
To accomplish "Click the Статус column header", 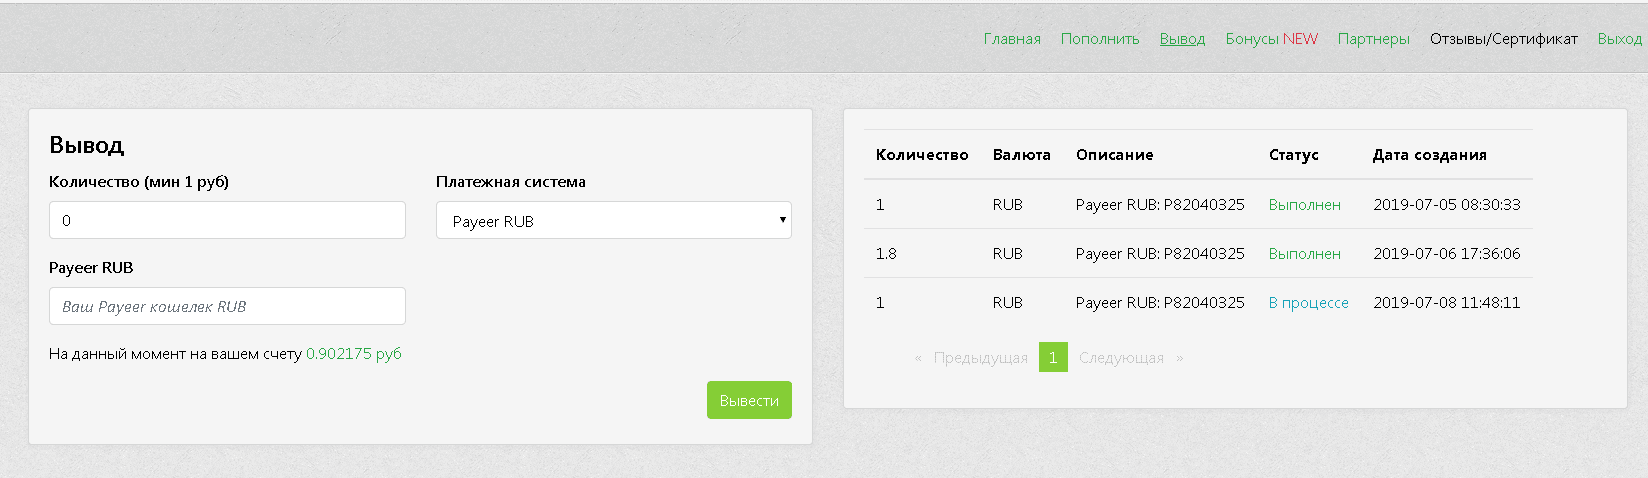I will tap(1294, 155).
